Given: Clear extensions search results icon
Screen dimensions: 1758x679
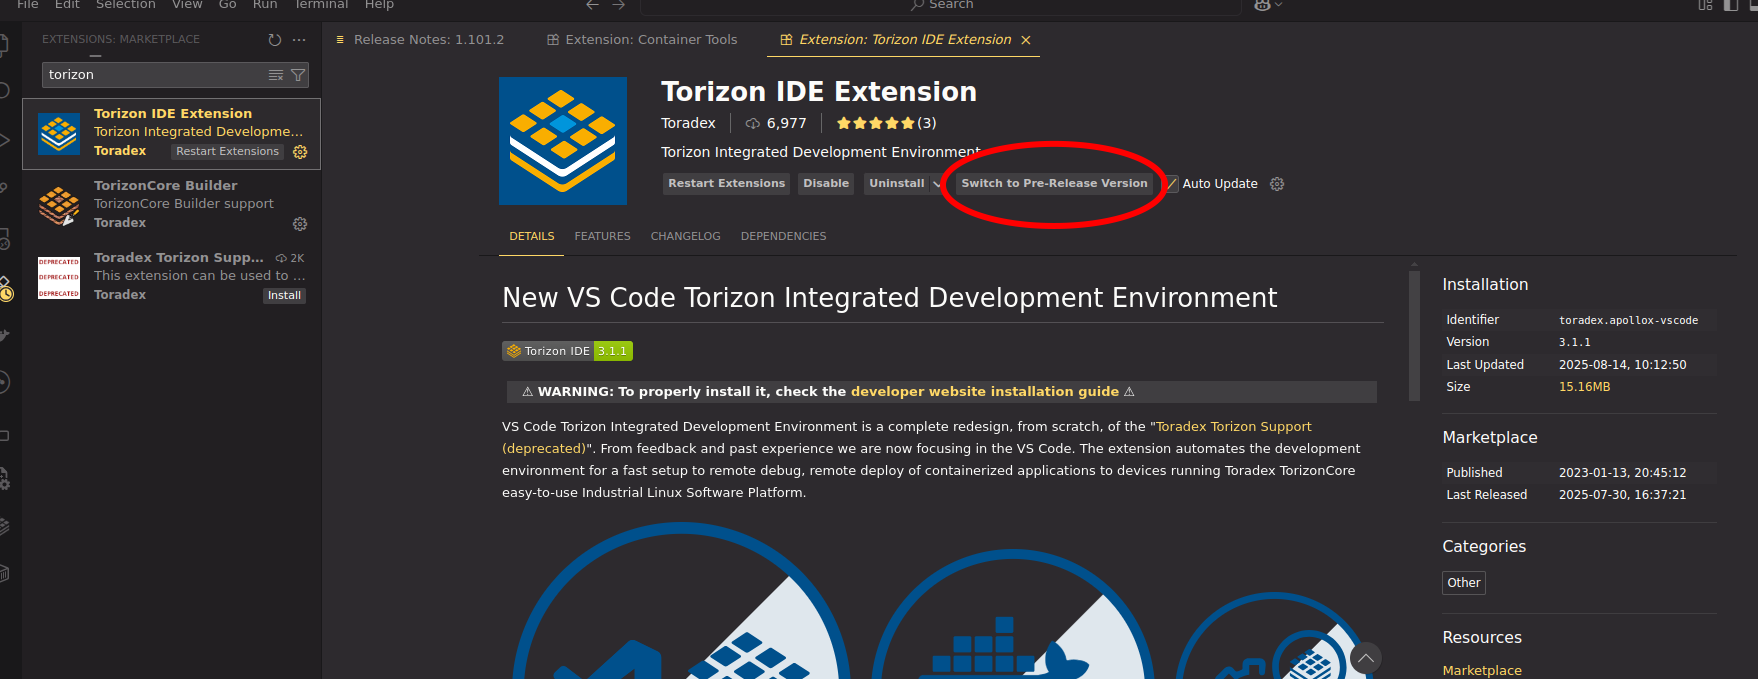Looking at the screenshot, I should click(276, 75).
